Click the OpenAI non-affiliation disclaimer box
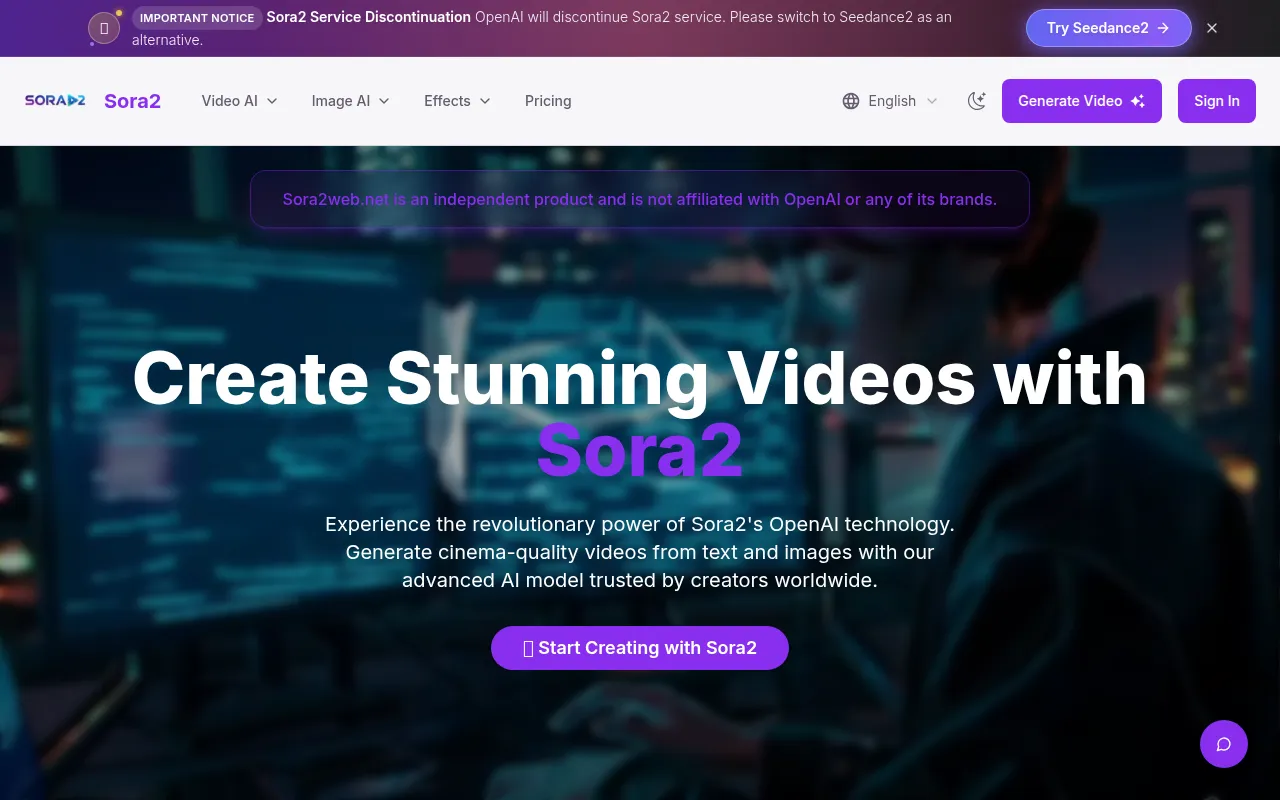 pyautogui.click(x=640, y=199)
